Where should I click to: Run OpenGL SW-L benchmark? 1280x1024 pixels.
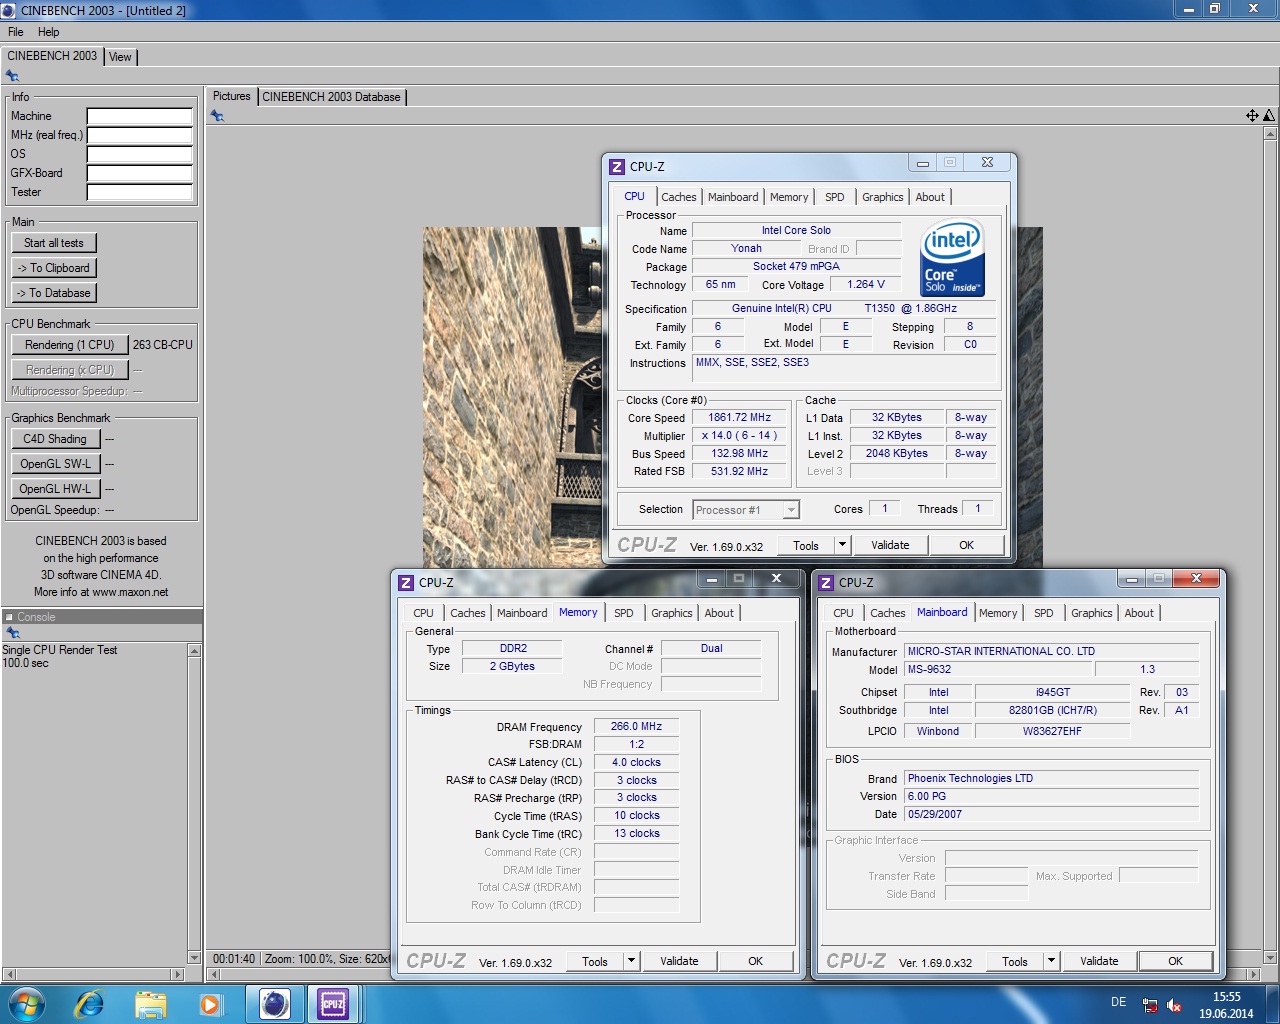[x=55, y=464]
